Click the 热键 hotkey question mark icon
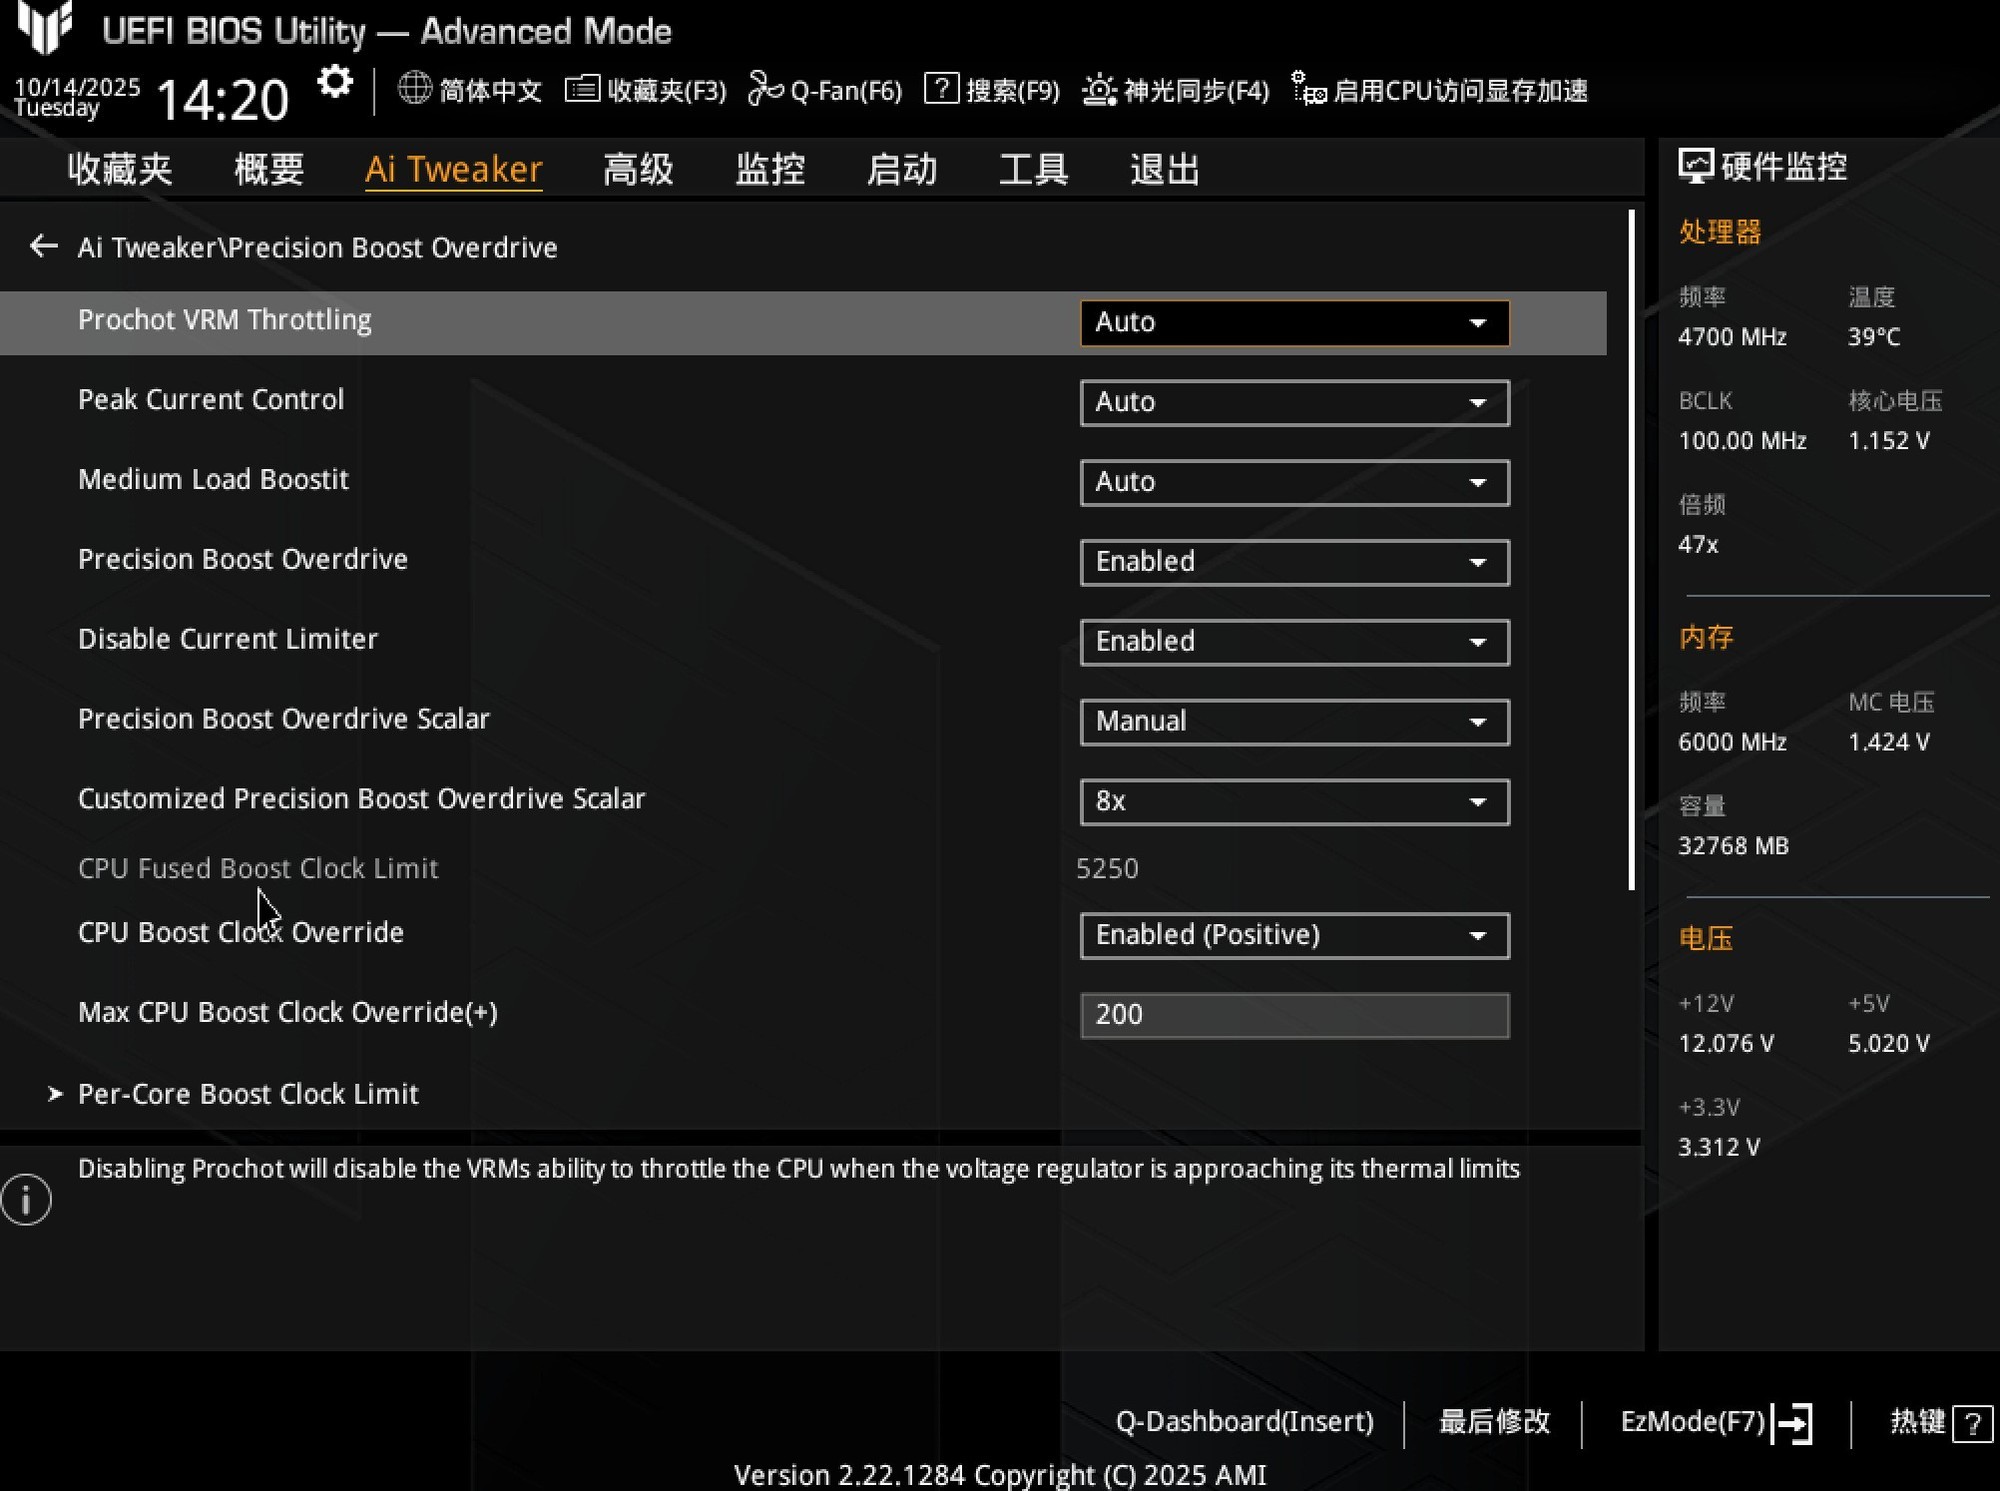 click(1972, 1423)
